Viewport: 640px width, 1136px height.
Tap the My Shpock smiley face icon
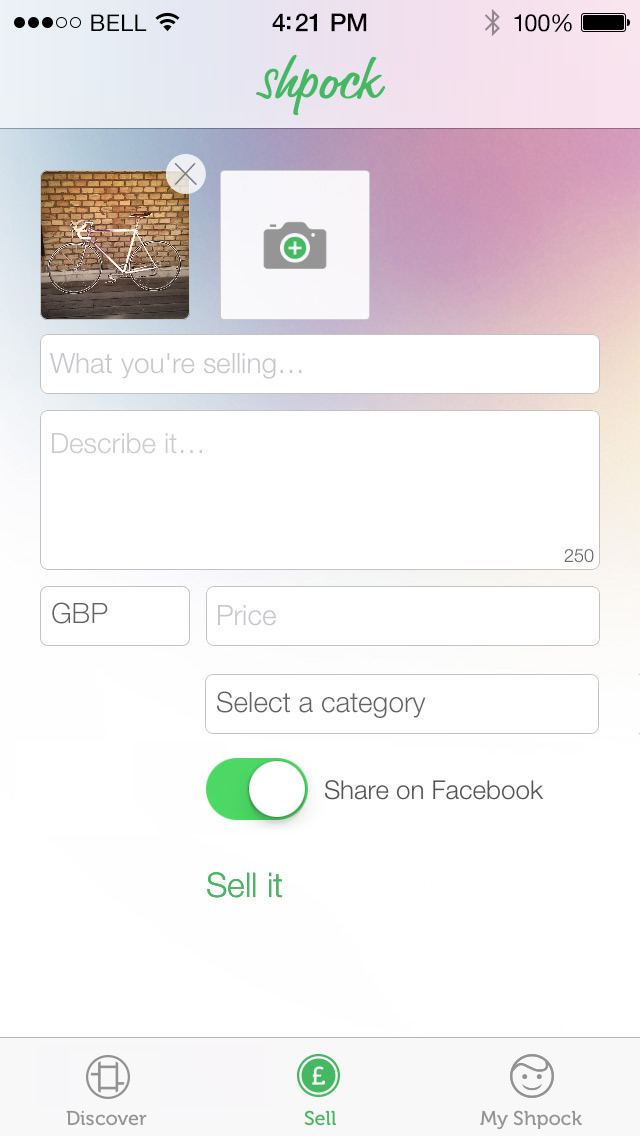pyautogui.click(x=531, y=1077)
